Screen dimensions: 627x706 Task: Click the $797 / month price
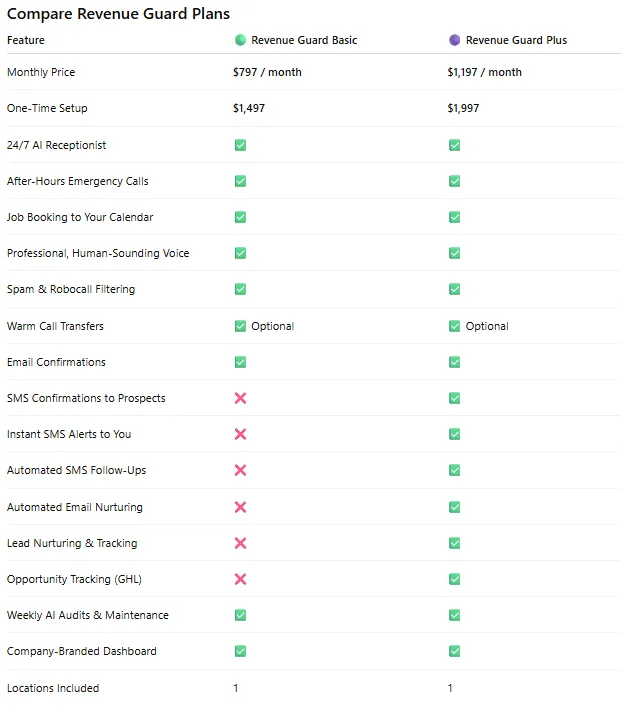coord(267,73)
